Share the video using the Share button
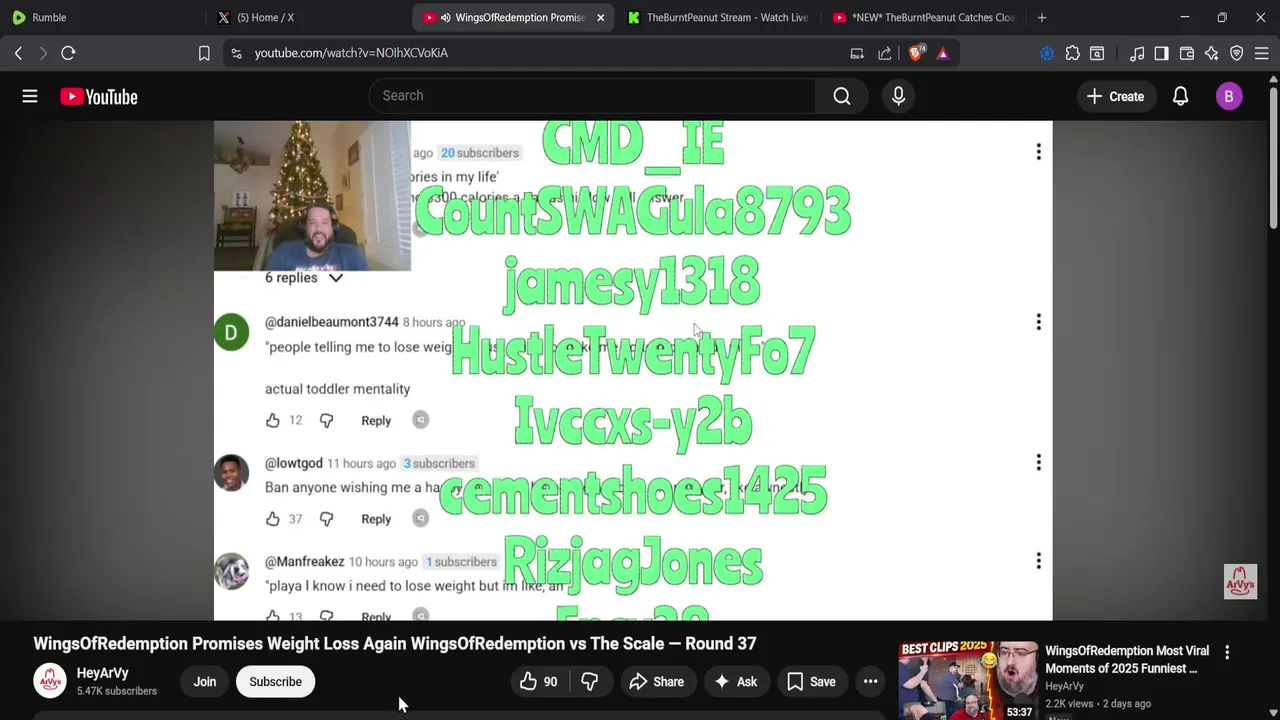Image resolution: width=1280 pixels, height=720 pixels. pos(656,682)
